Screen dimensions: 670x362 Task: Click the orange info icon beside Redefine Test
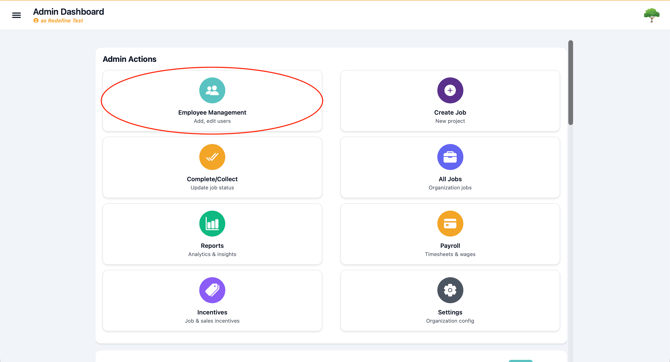(36, 21)
